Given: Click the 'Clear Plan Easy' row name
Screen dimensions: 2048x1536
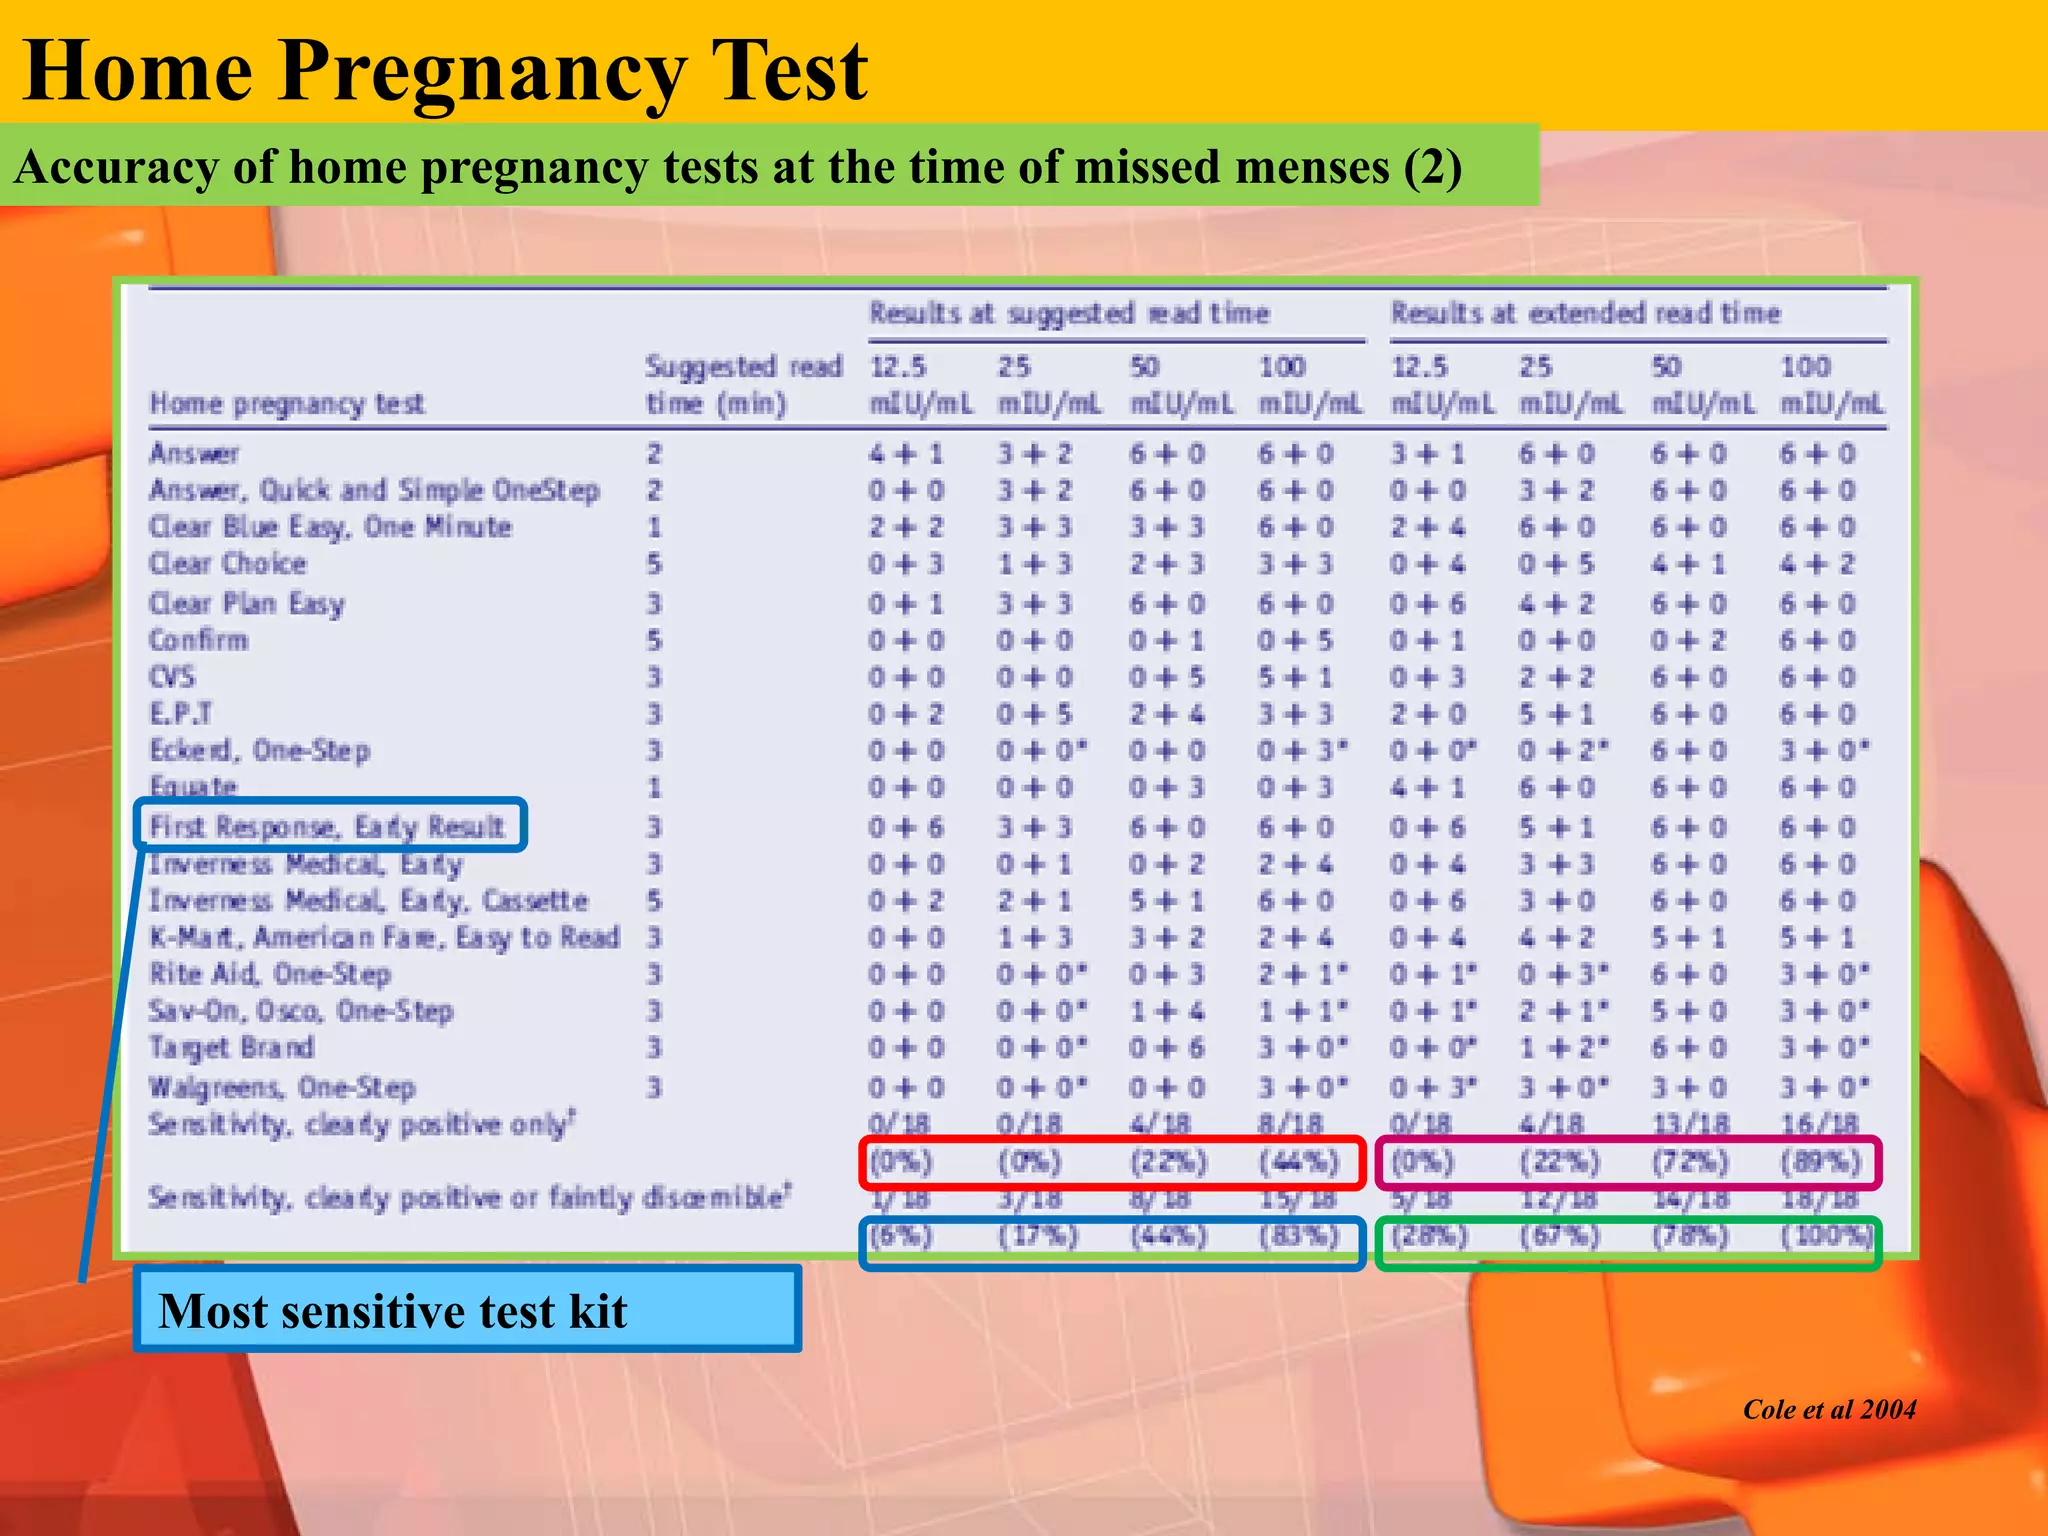Looking at the screenshot, I should pos(247,604).
